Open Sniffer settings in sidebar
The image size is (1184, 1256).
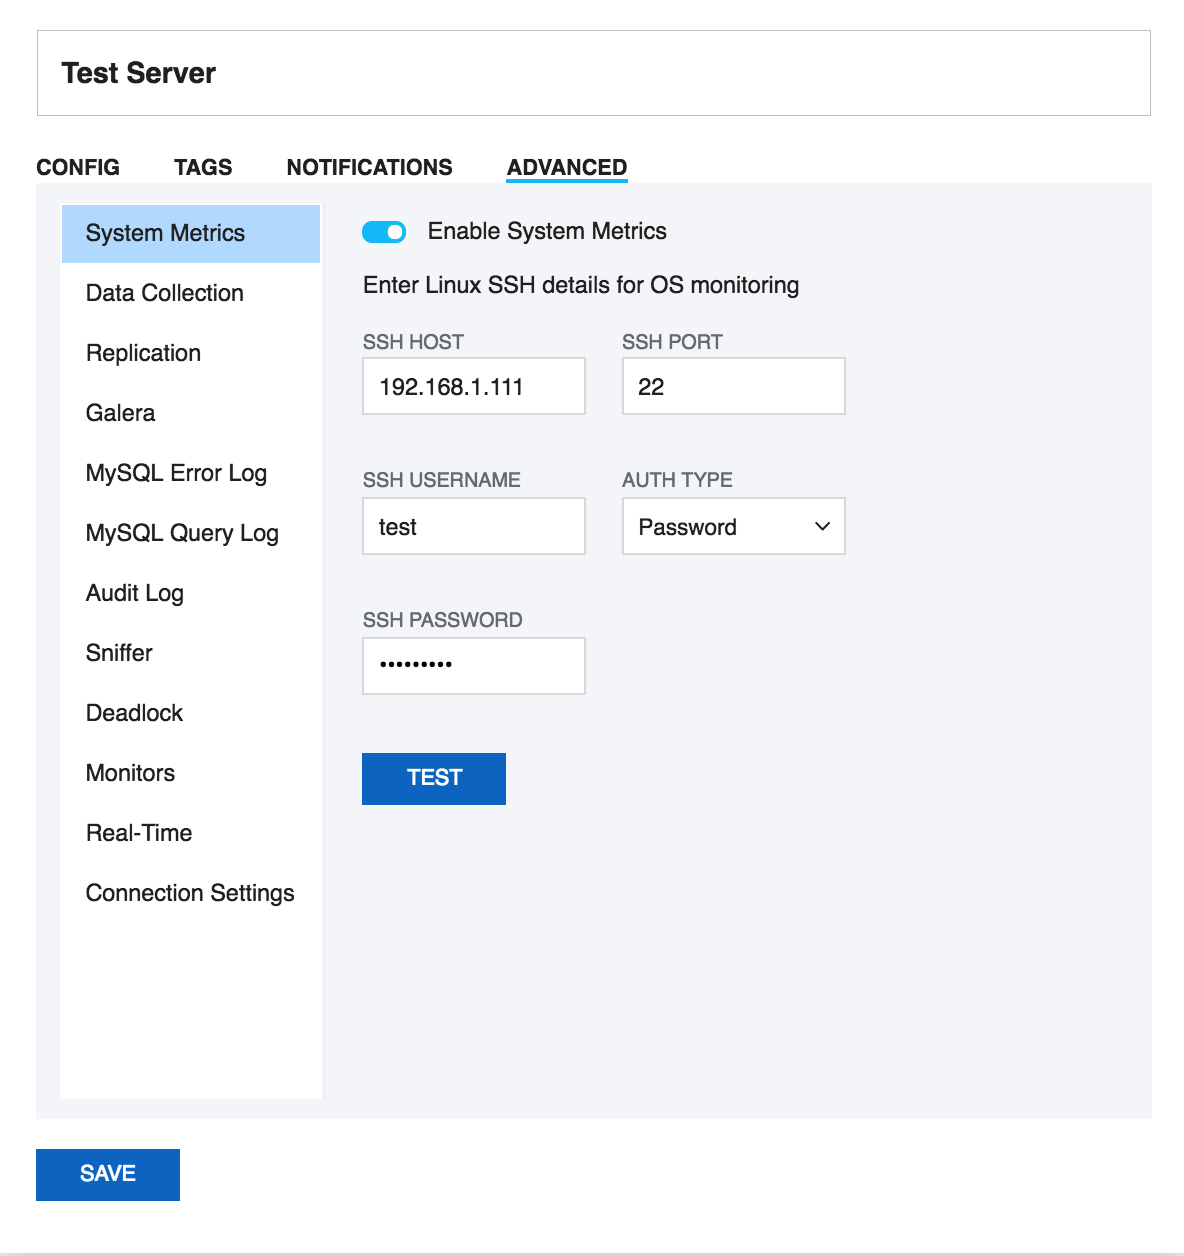(x=119, y=653)
